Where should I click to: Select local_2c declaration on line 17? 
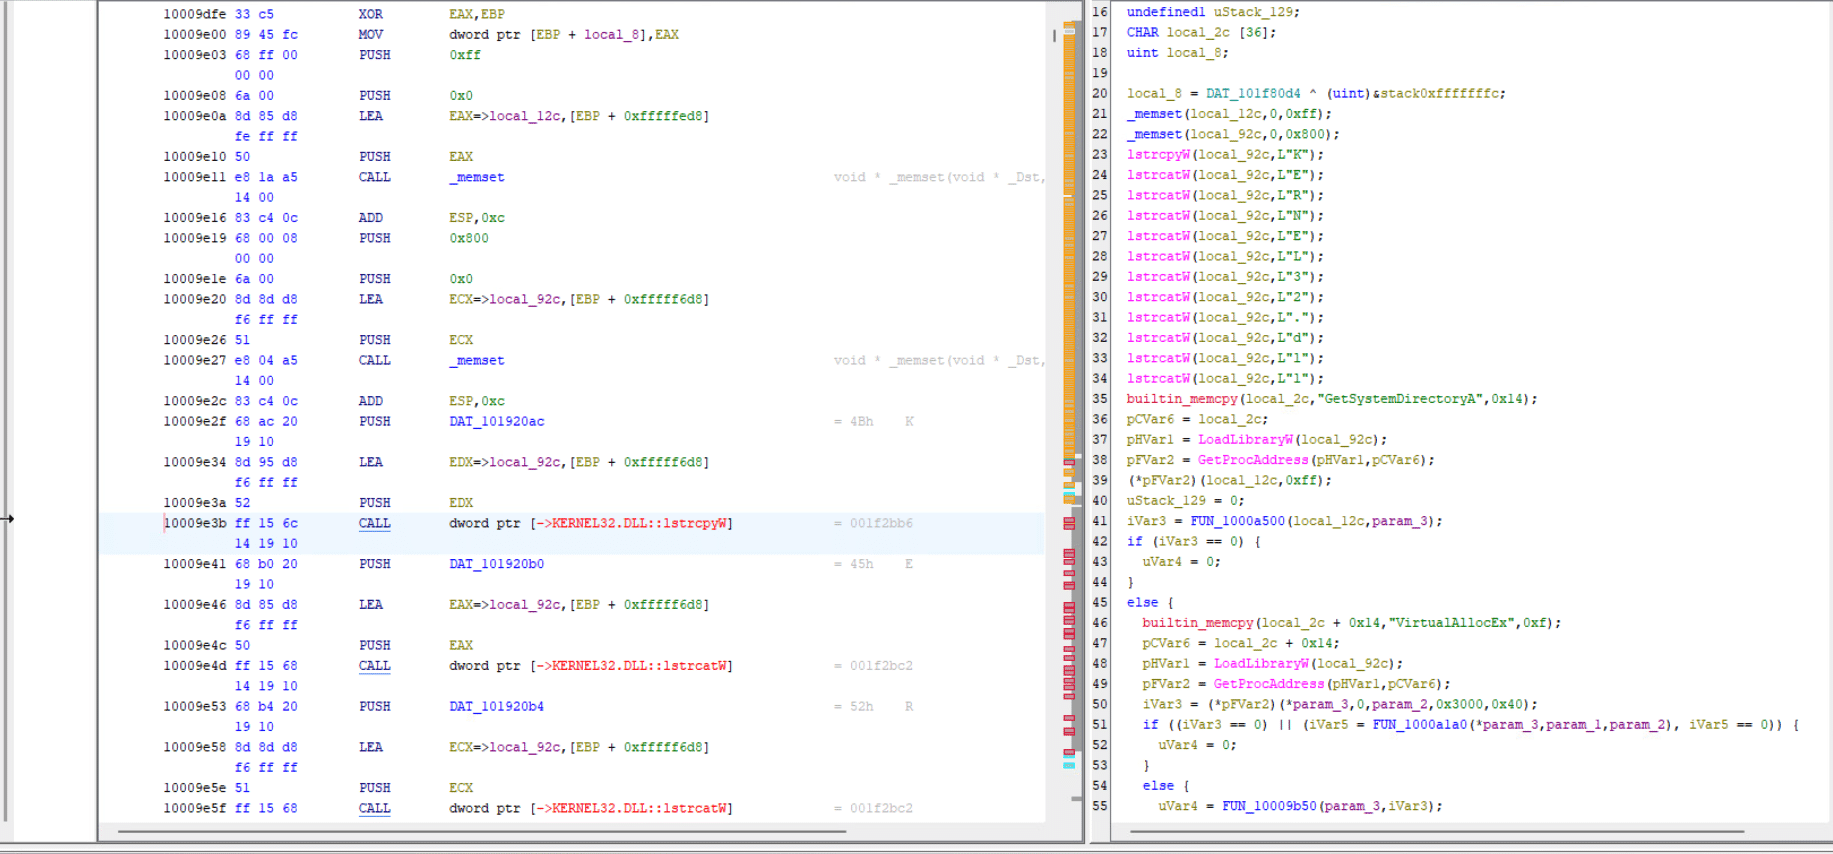point(1198,32)
